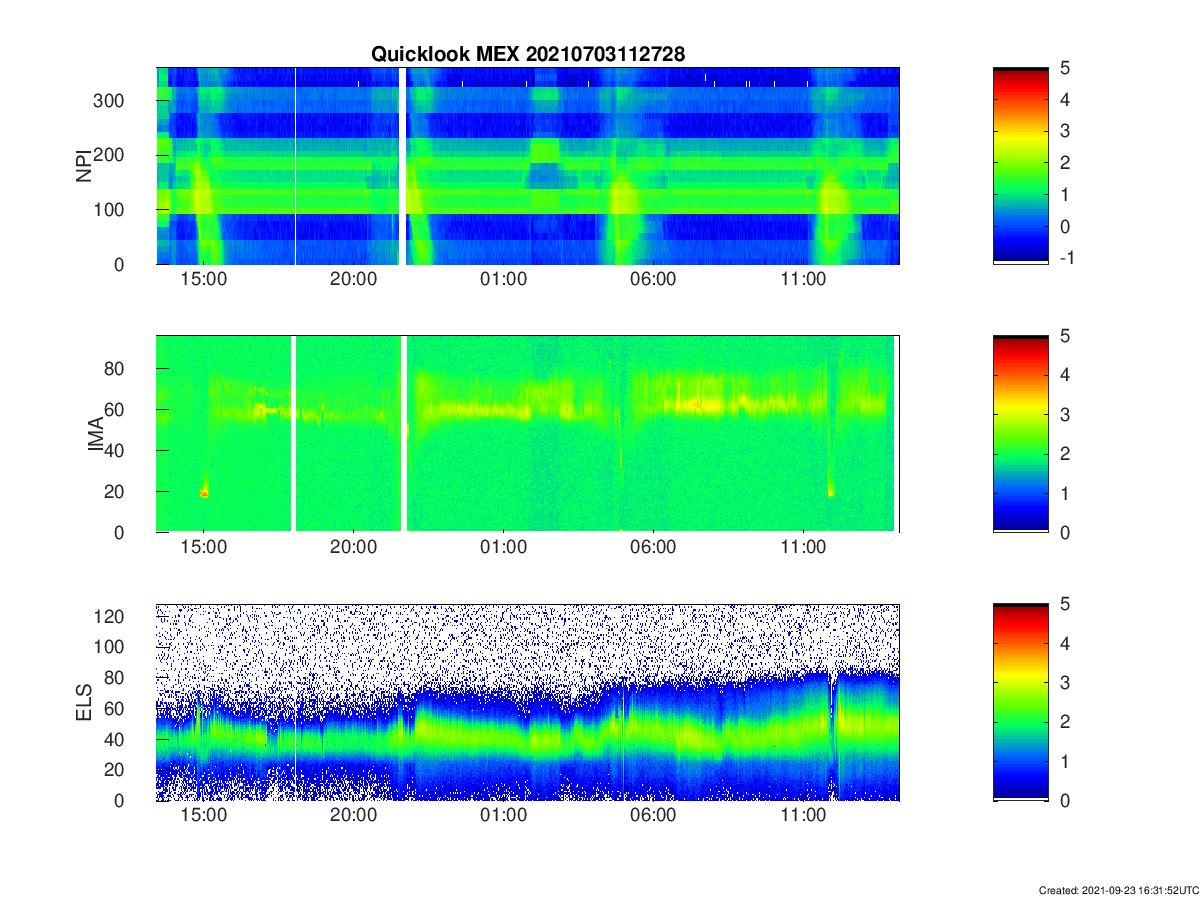Click the NPI colorbar gradient
Screen dimensions: 1200x900
pyautogui.click(x=1020, y=165)
